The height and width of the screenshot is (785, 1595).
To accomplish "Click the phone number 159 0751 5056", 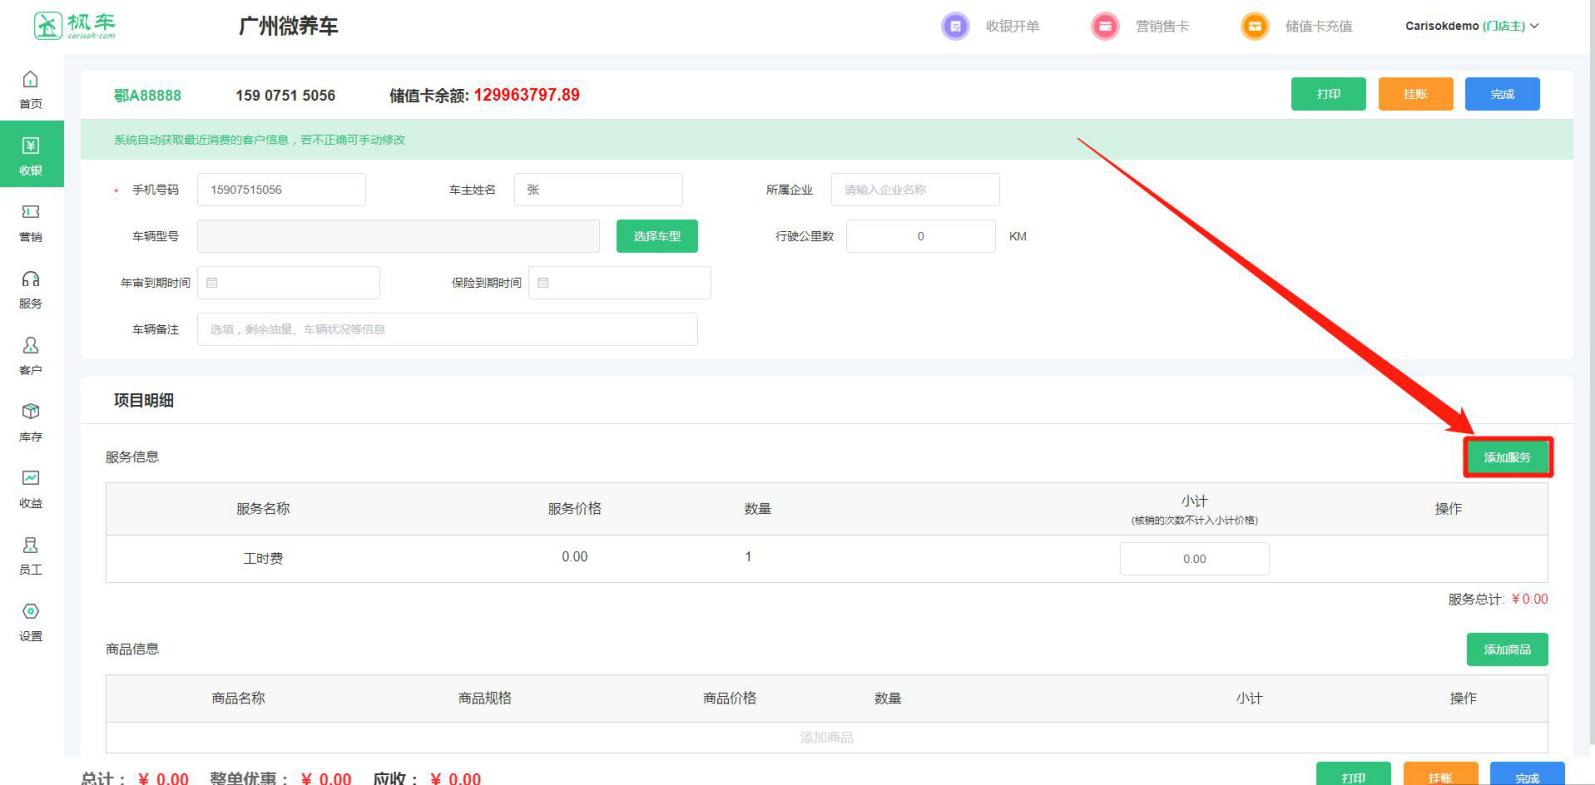I will 285,95.
